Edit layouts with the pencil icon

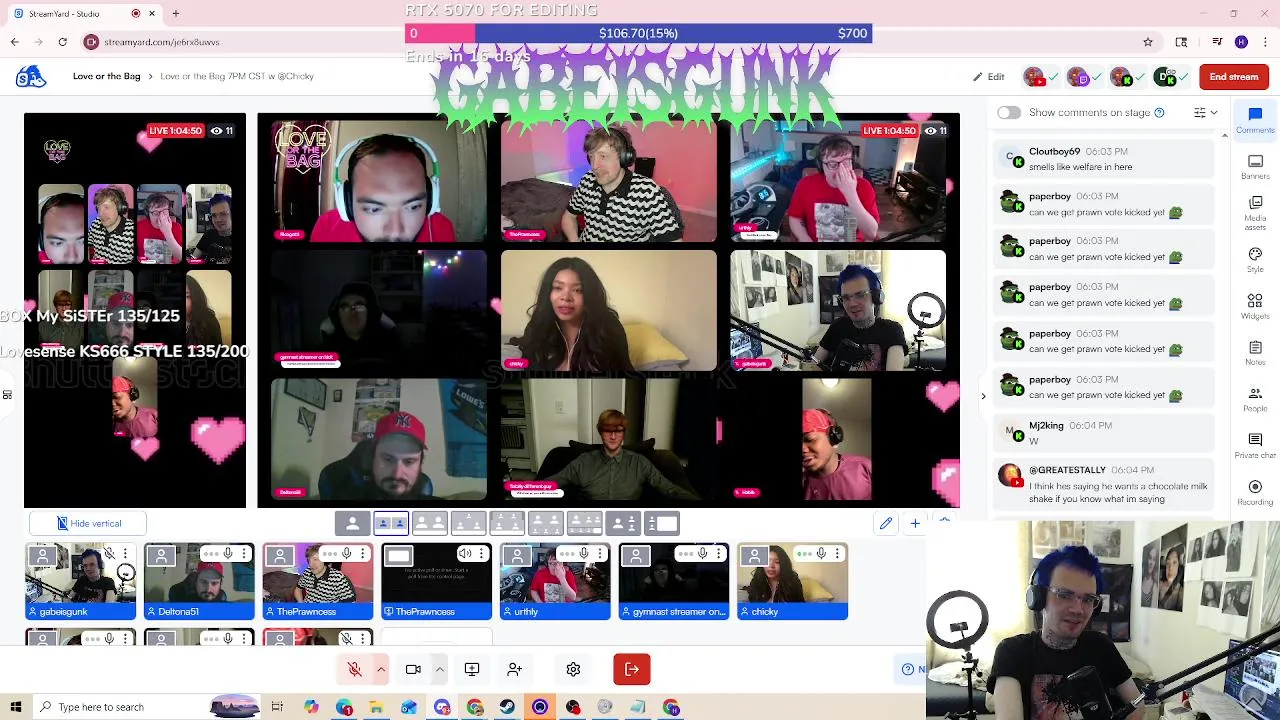point(886,523)
